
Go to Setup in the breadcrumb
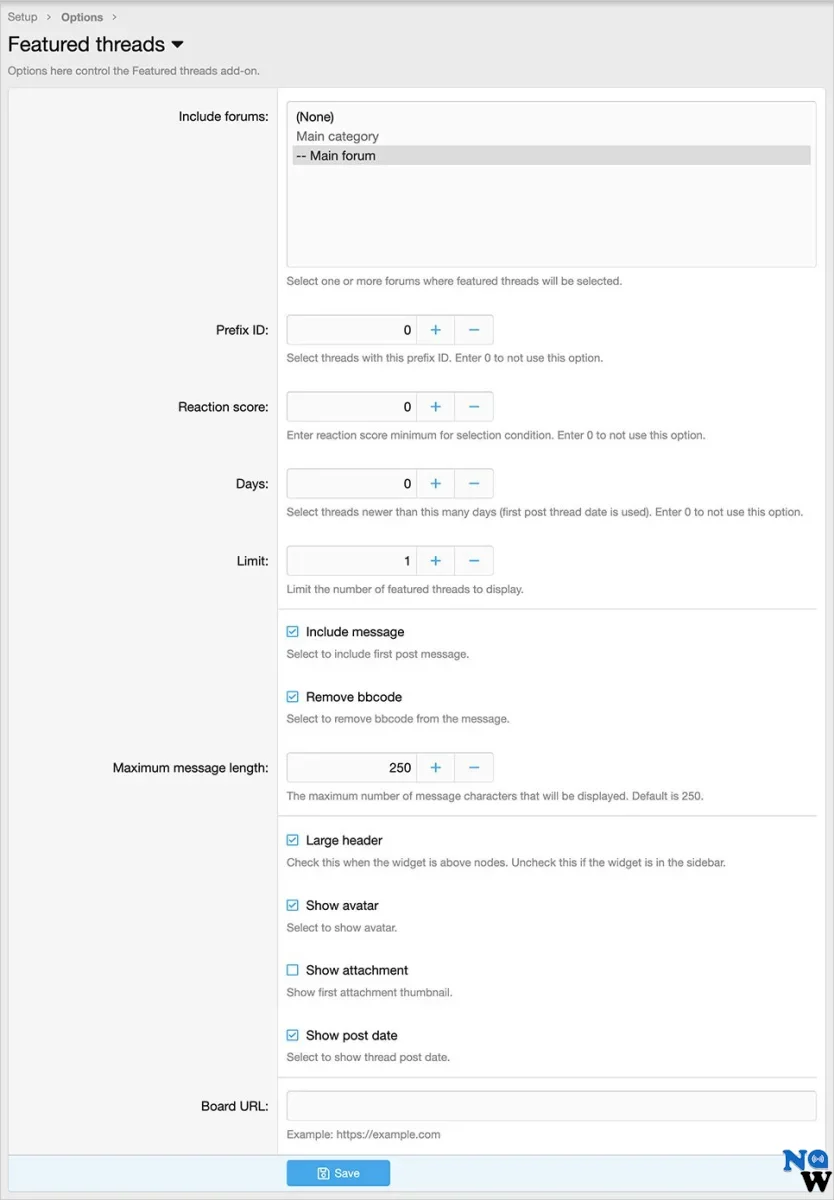coord(23,17)
